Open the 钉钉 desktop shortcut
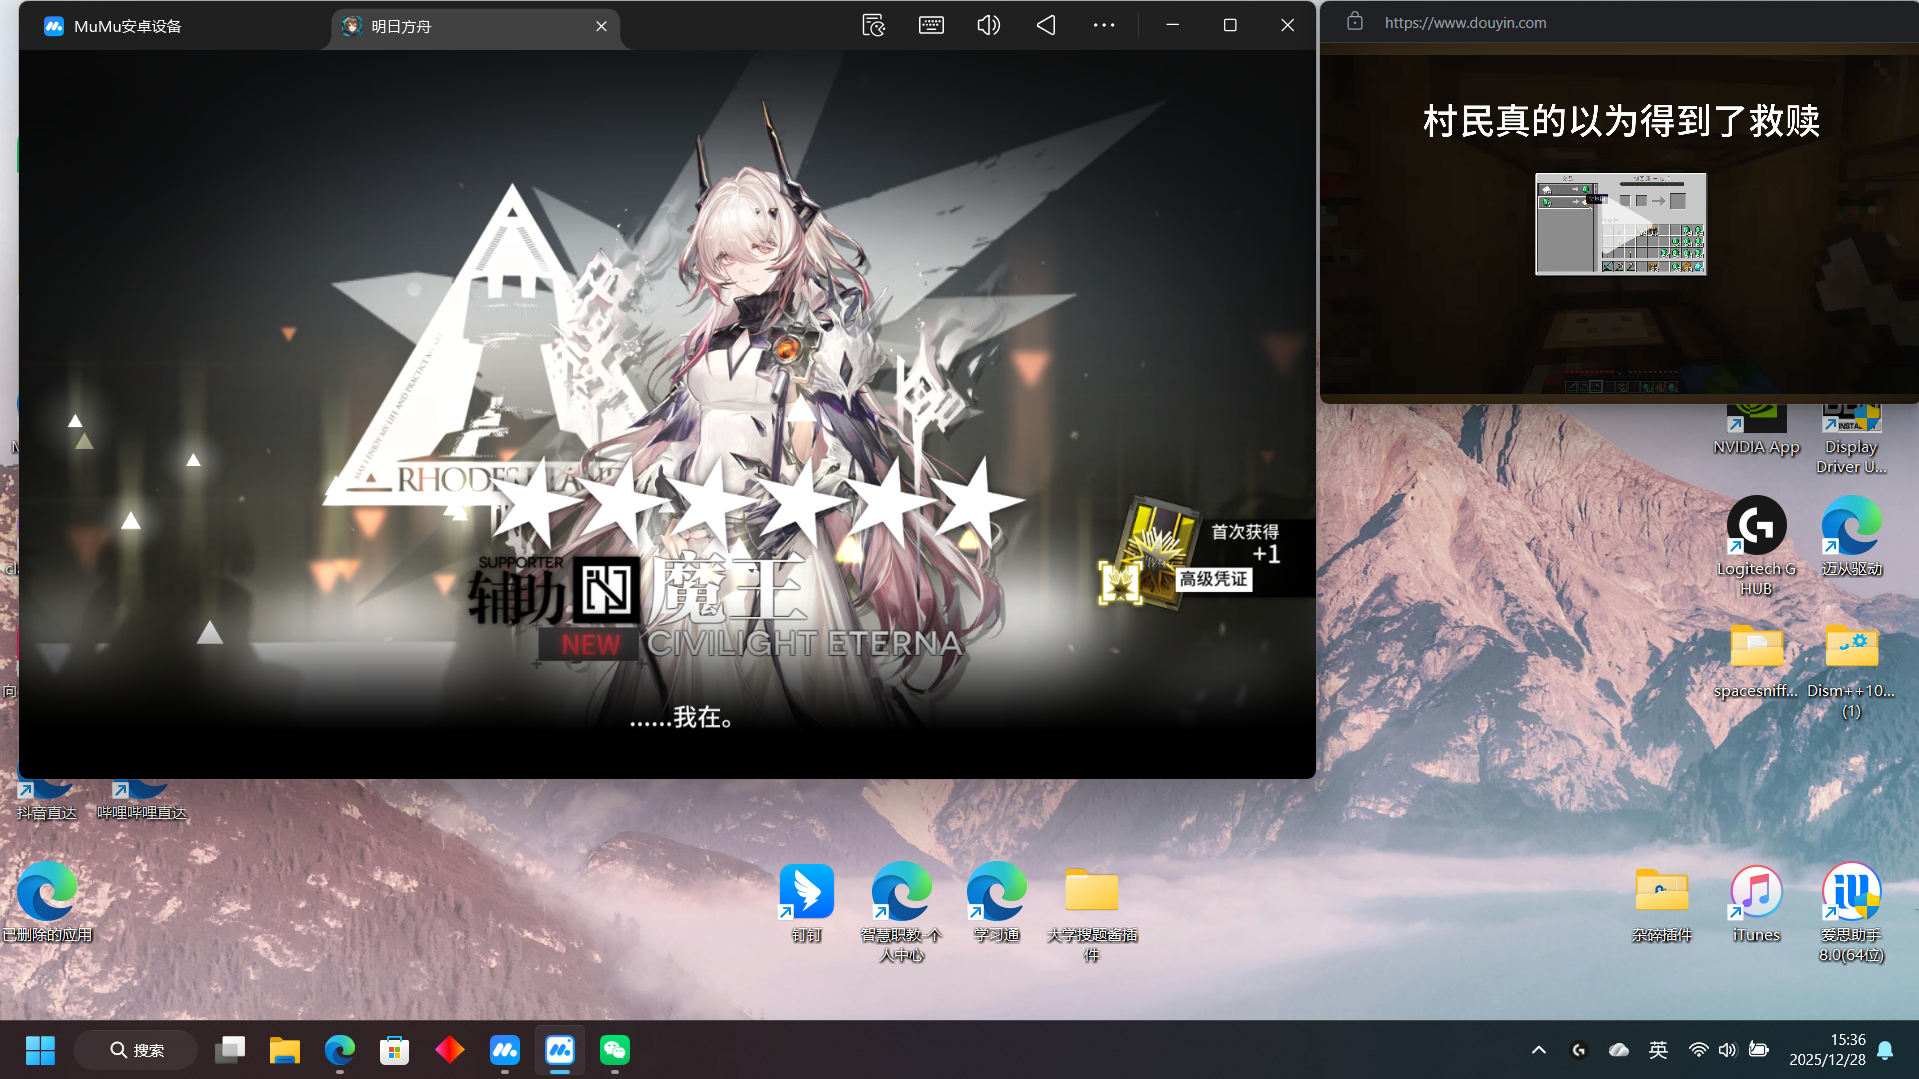This screenshot has width=1919, height=1079. click(806, 902)
